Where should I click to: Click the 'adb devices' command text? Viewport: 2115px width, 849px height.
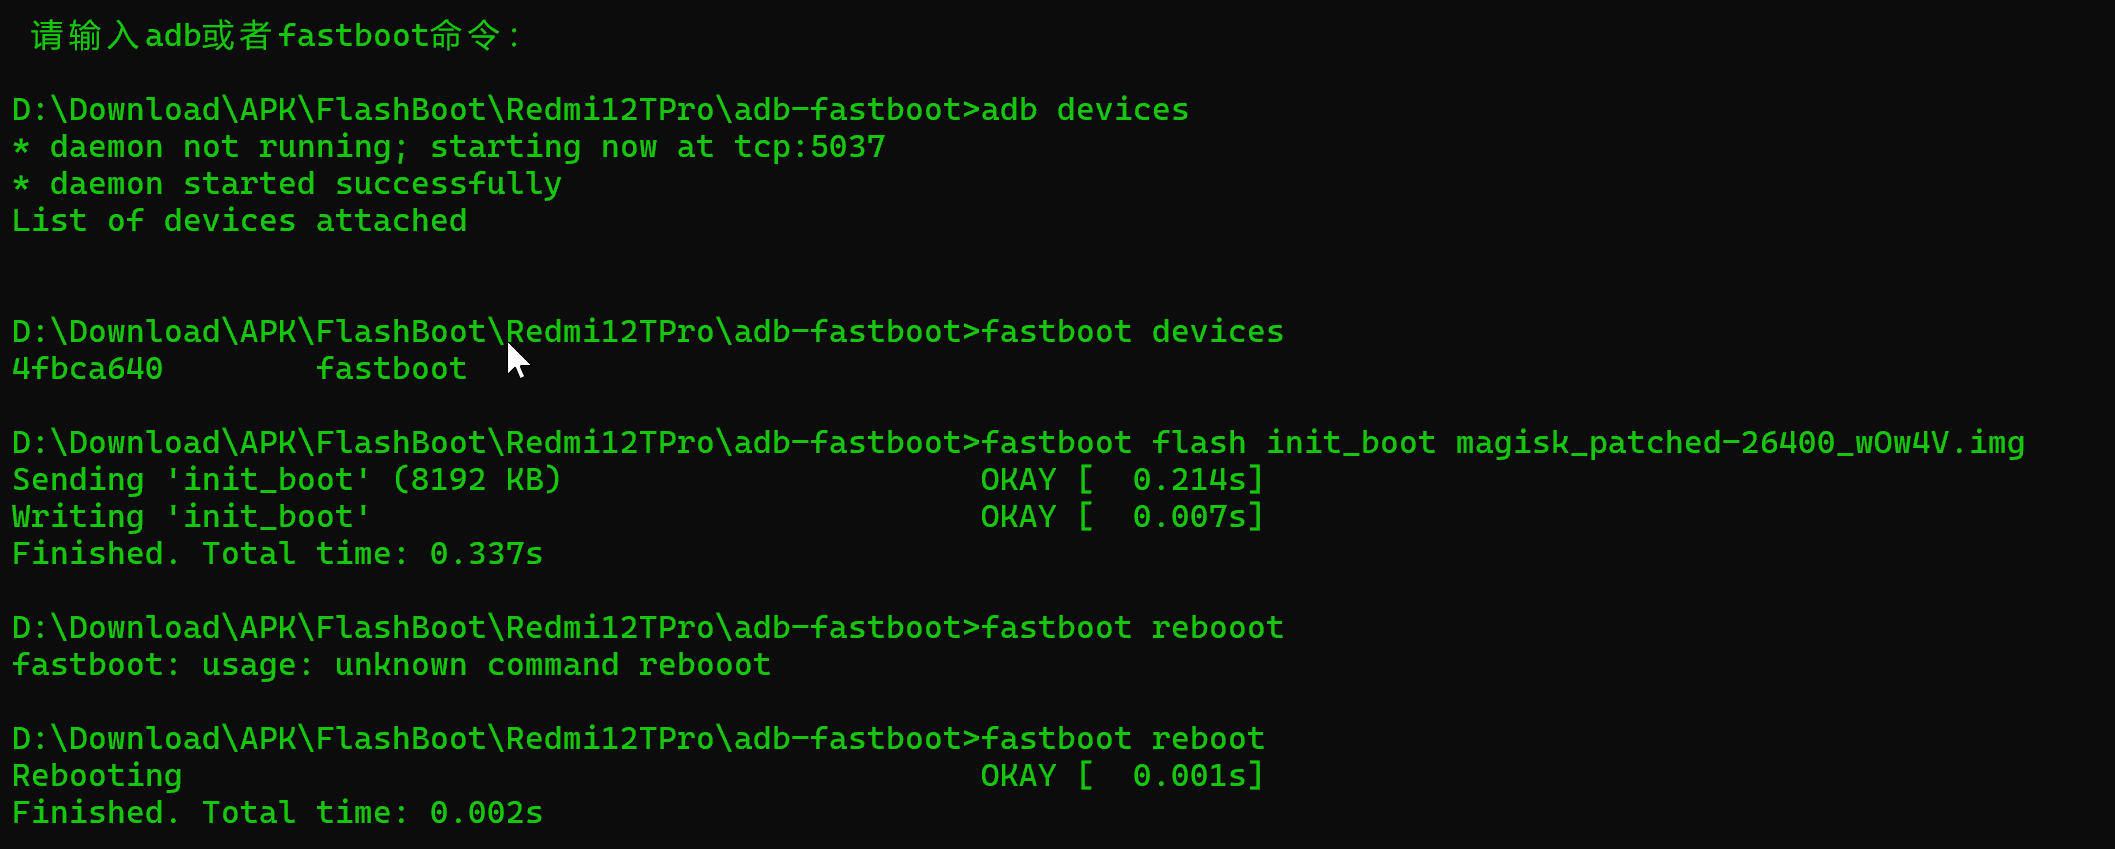pyautogui.click(x=1084, y=110)
